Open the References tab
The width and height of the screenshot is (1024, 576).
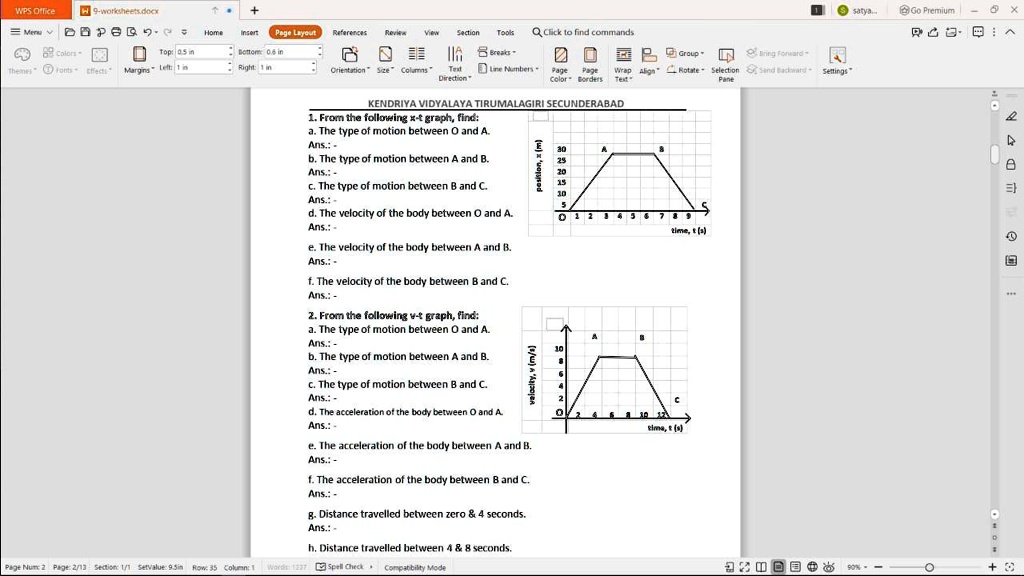click(x=349, y=32)
